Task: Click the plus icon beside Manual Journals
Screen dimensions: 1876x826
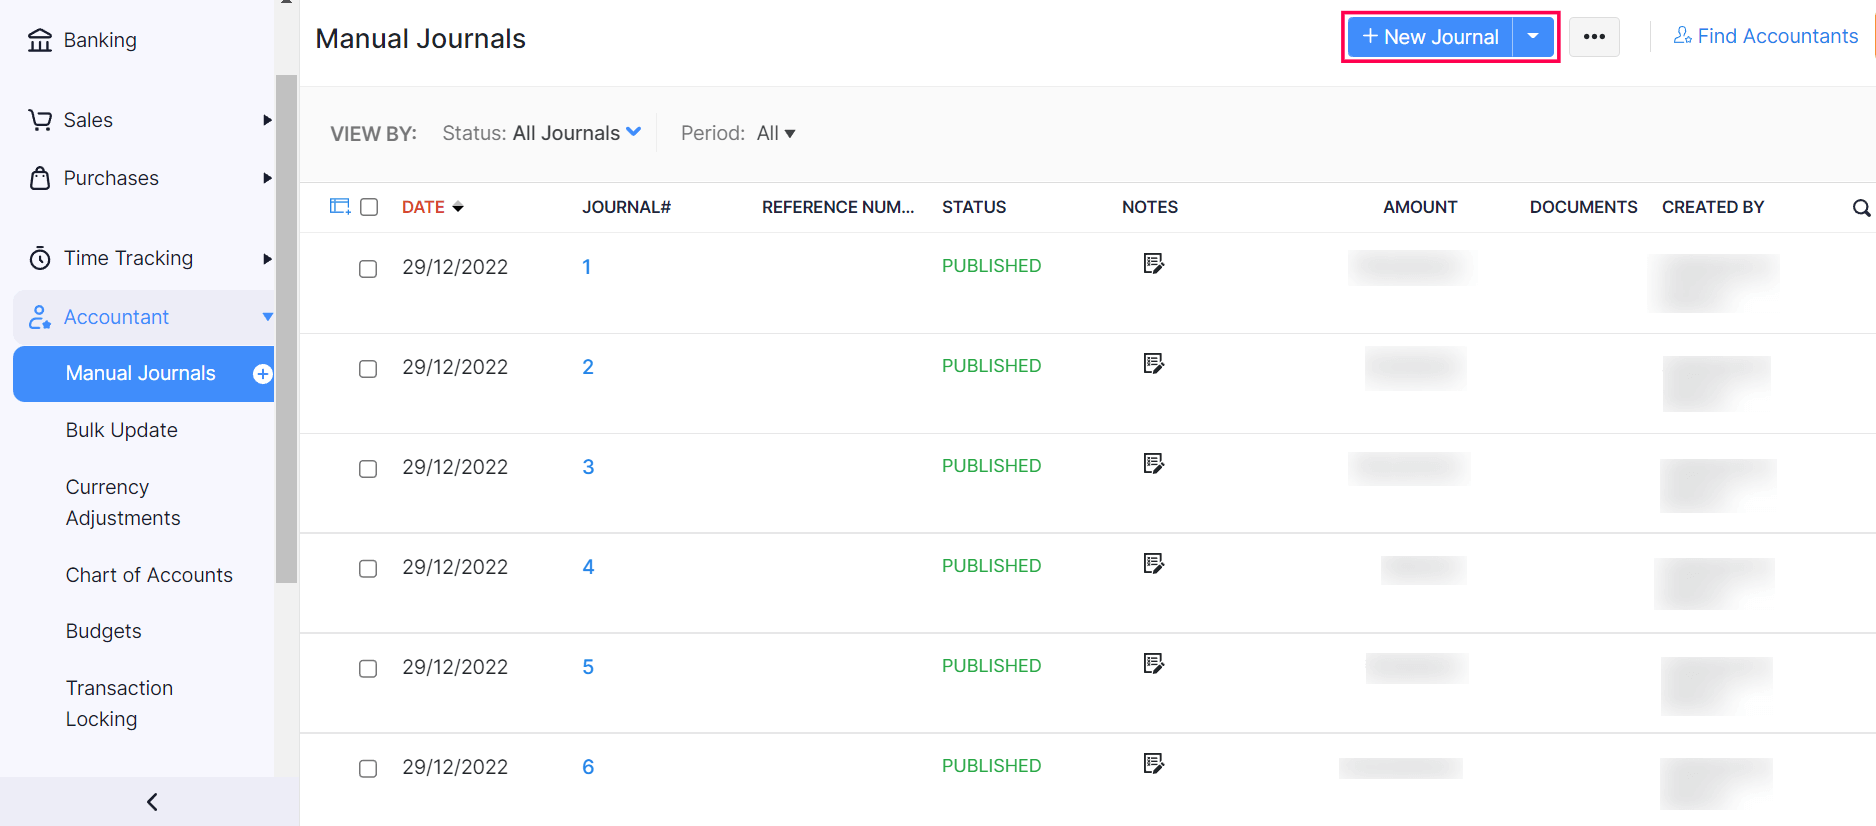Action: (x=262, y=374)
